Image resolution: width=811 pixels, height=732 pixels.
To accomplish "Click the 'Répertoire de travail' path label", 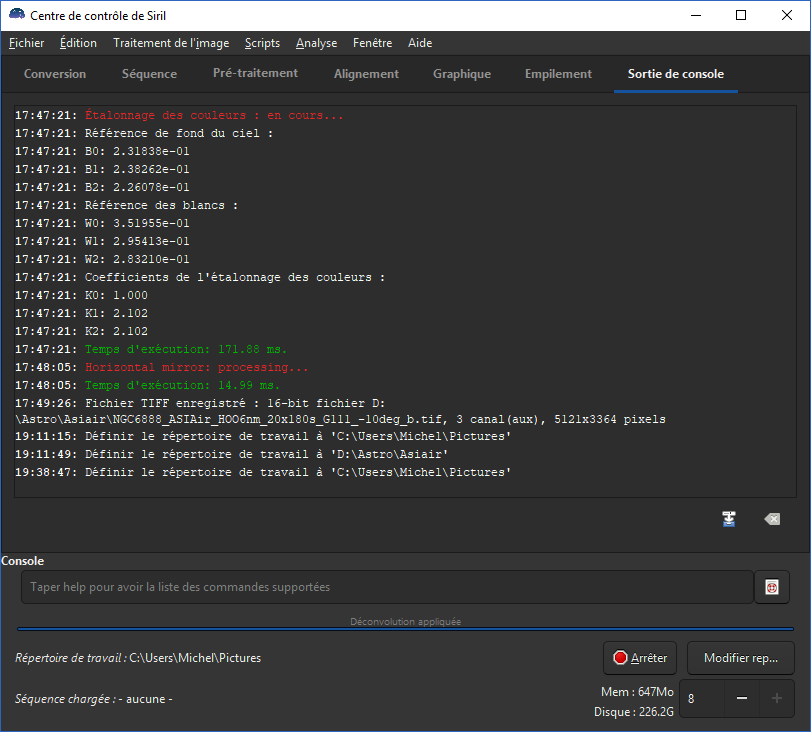I will 138,658.
